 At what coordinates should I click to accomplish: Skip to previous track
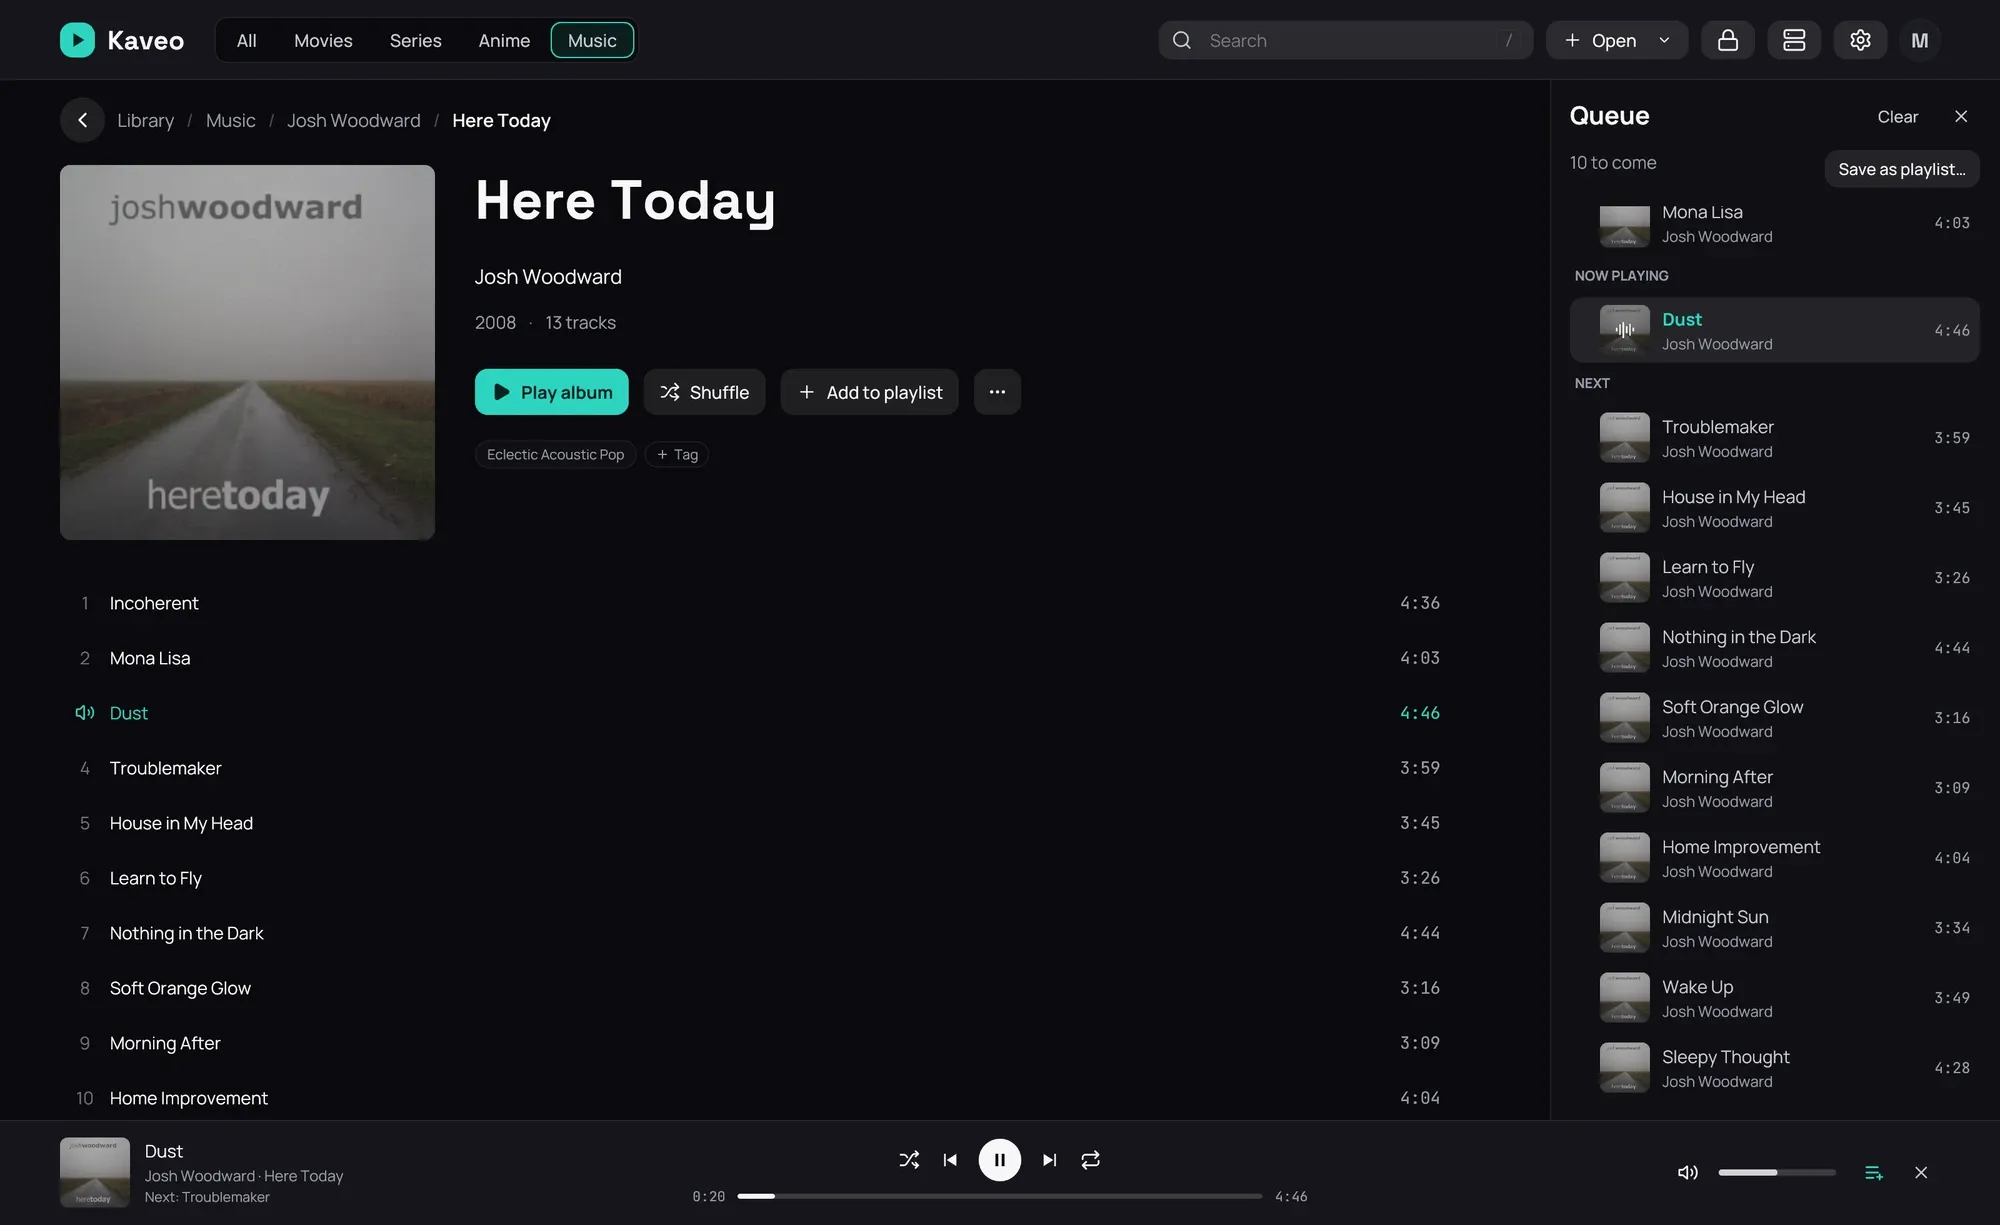tap(950, 1160)
